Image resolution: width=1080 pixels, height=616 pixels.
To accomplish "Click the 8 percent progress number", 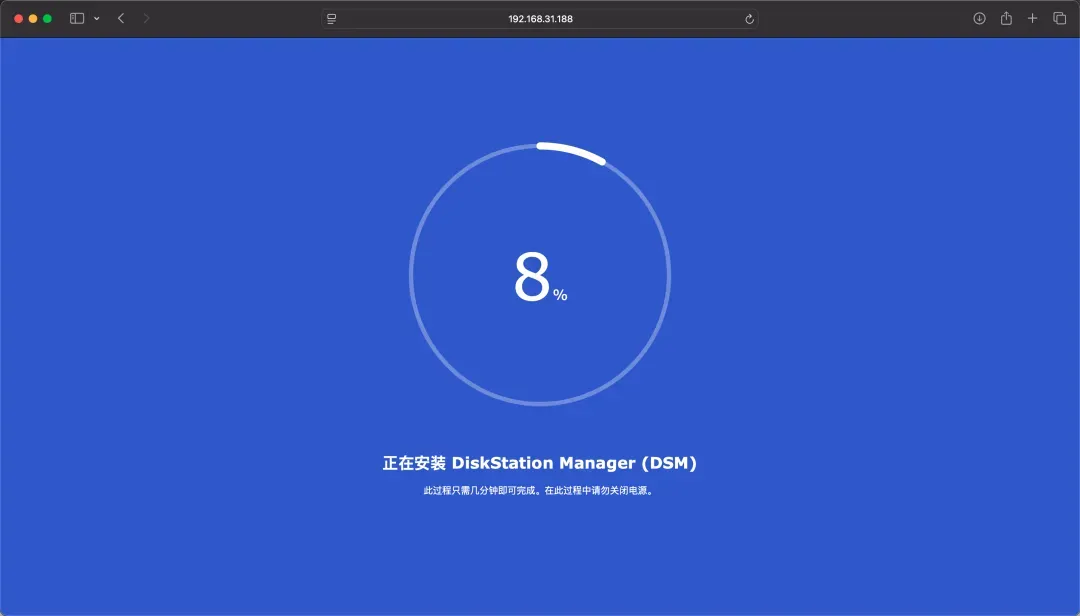I will coord(541,277).
